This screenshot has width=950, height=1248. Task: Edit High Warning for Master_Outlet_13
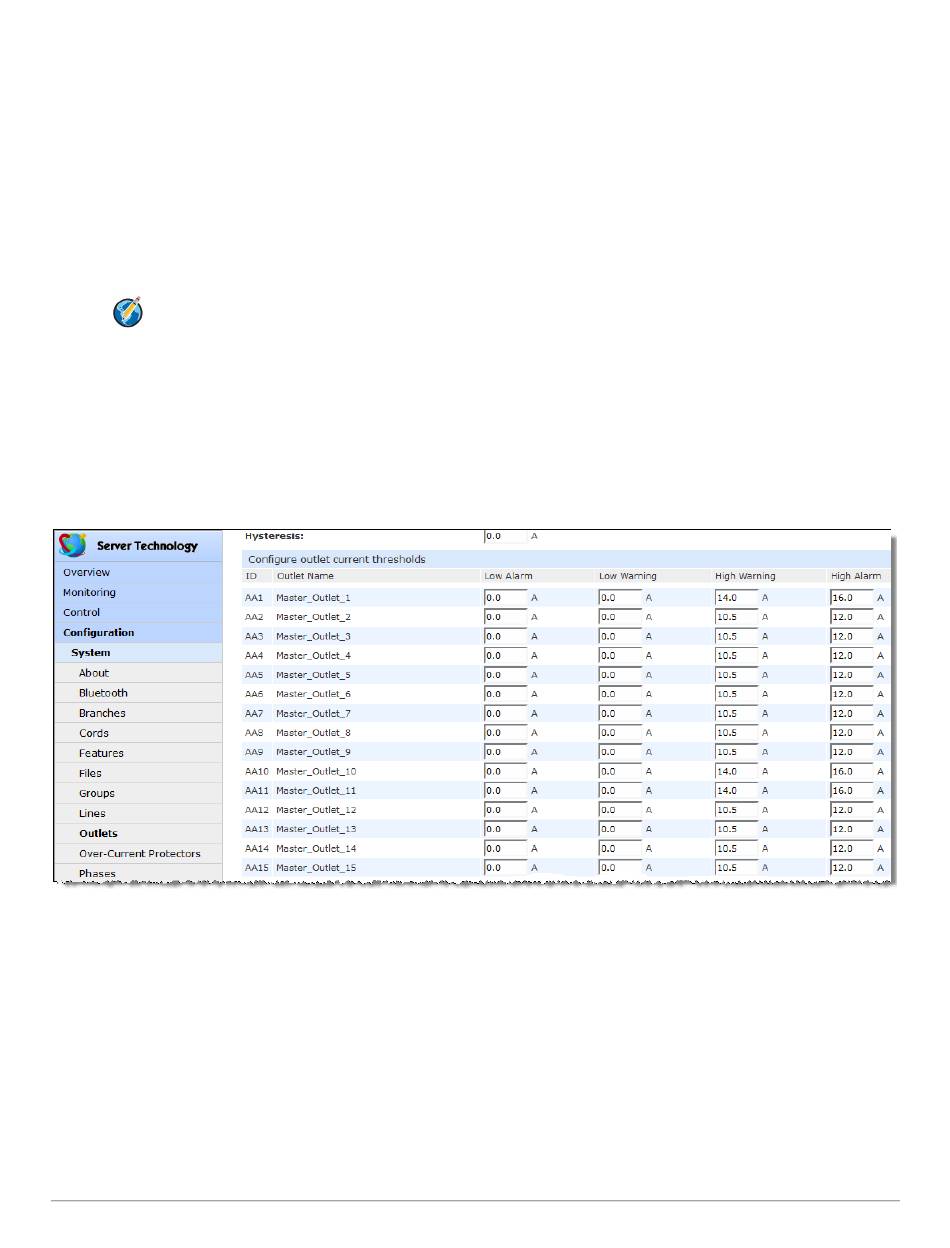point(736,829)
